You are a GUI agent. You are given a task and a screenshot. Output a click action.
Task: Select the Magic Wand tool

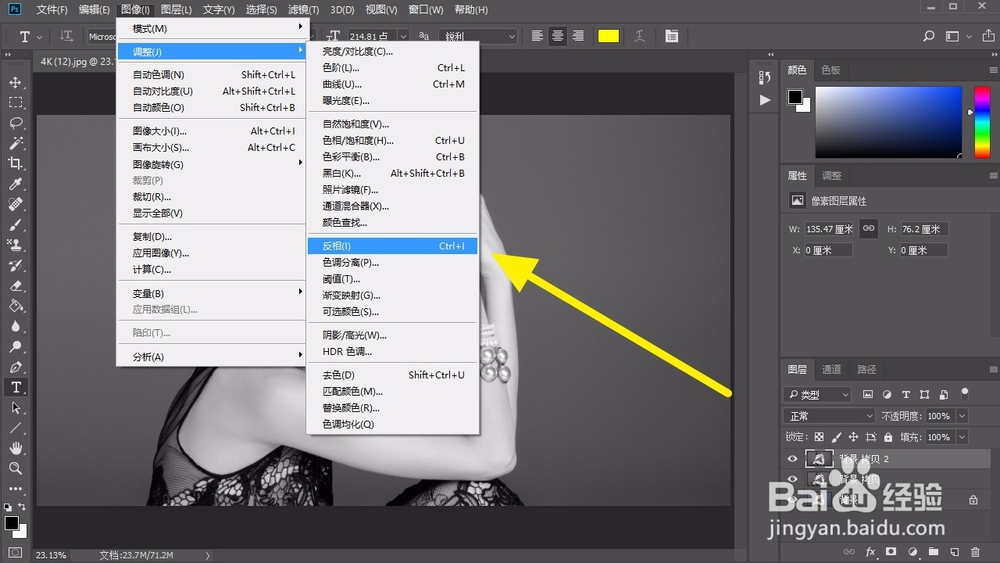click(x=15, y=143)
